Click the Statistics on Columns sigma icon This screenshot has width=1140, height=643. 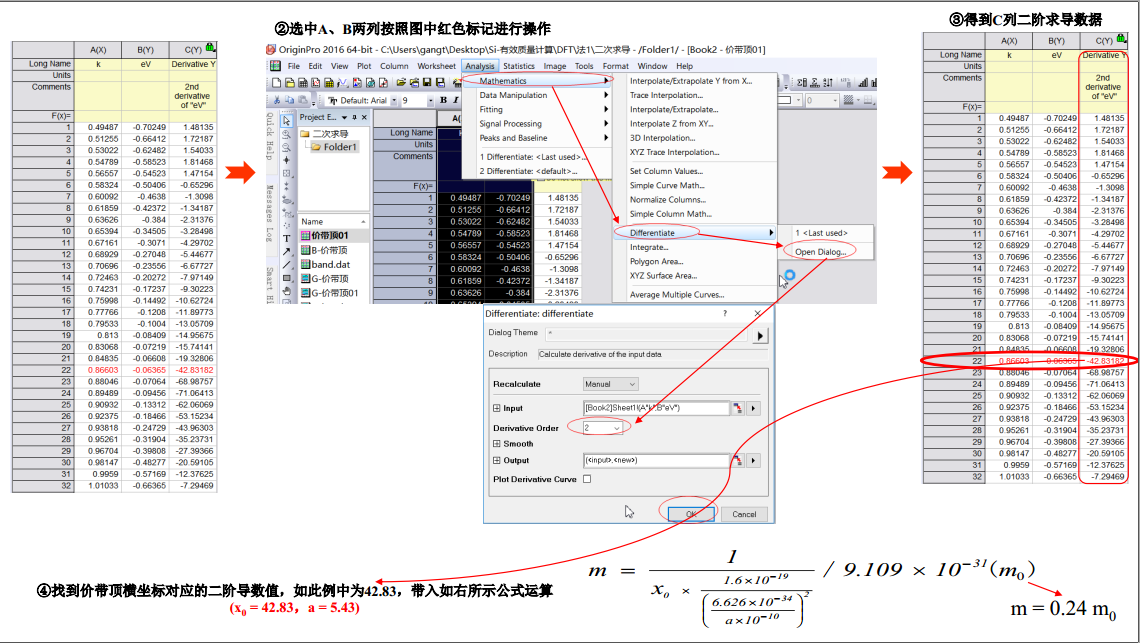click(802, 82)
